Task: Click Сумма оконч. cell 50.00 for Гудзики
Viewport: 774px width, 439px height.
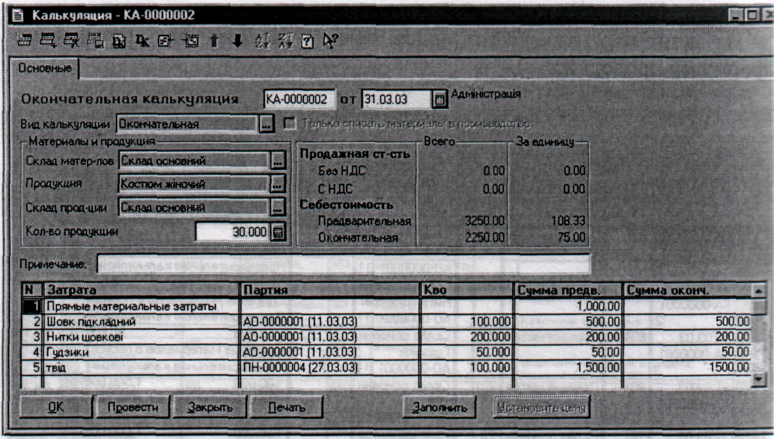Action: click(x=687, y=352)
